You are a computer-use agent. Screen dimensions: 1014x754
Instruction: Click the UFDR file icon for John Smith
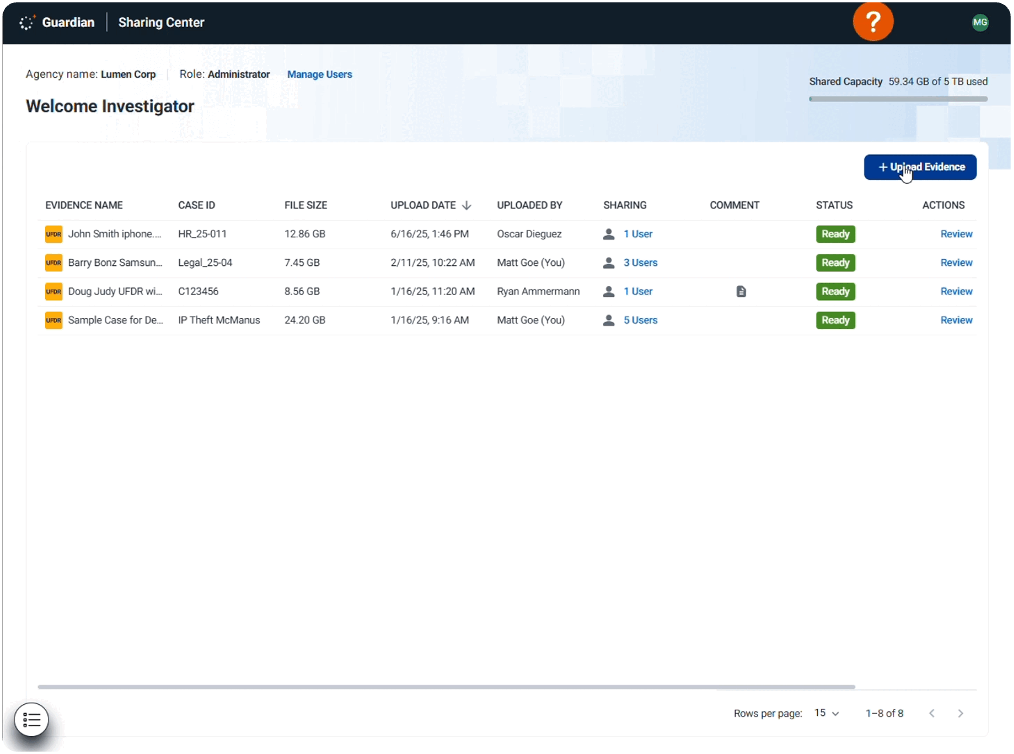(53, 234)
